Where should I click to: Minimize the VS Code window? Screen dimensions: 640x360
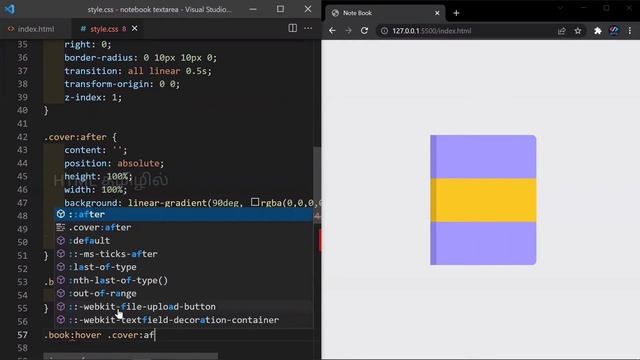[x=253, y=9]
